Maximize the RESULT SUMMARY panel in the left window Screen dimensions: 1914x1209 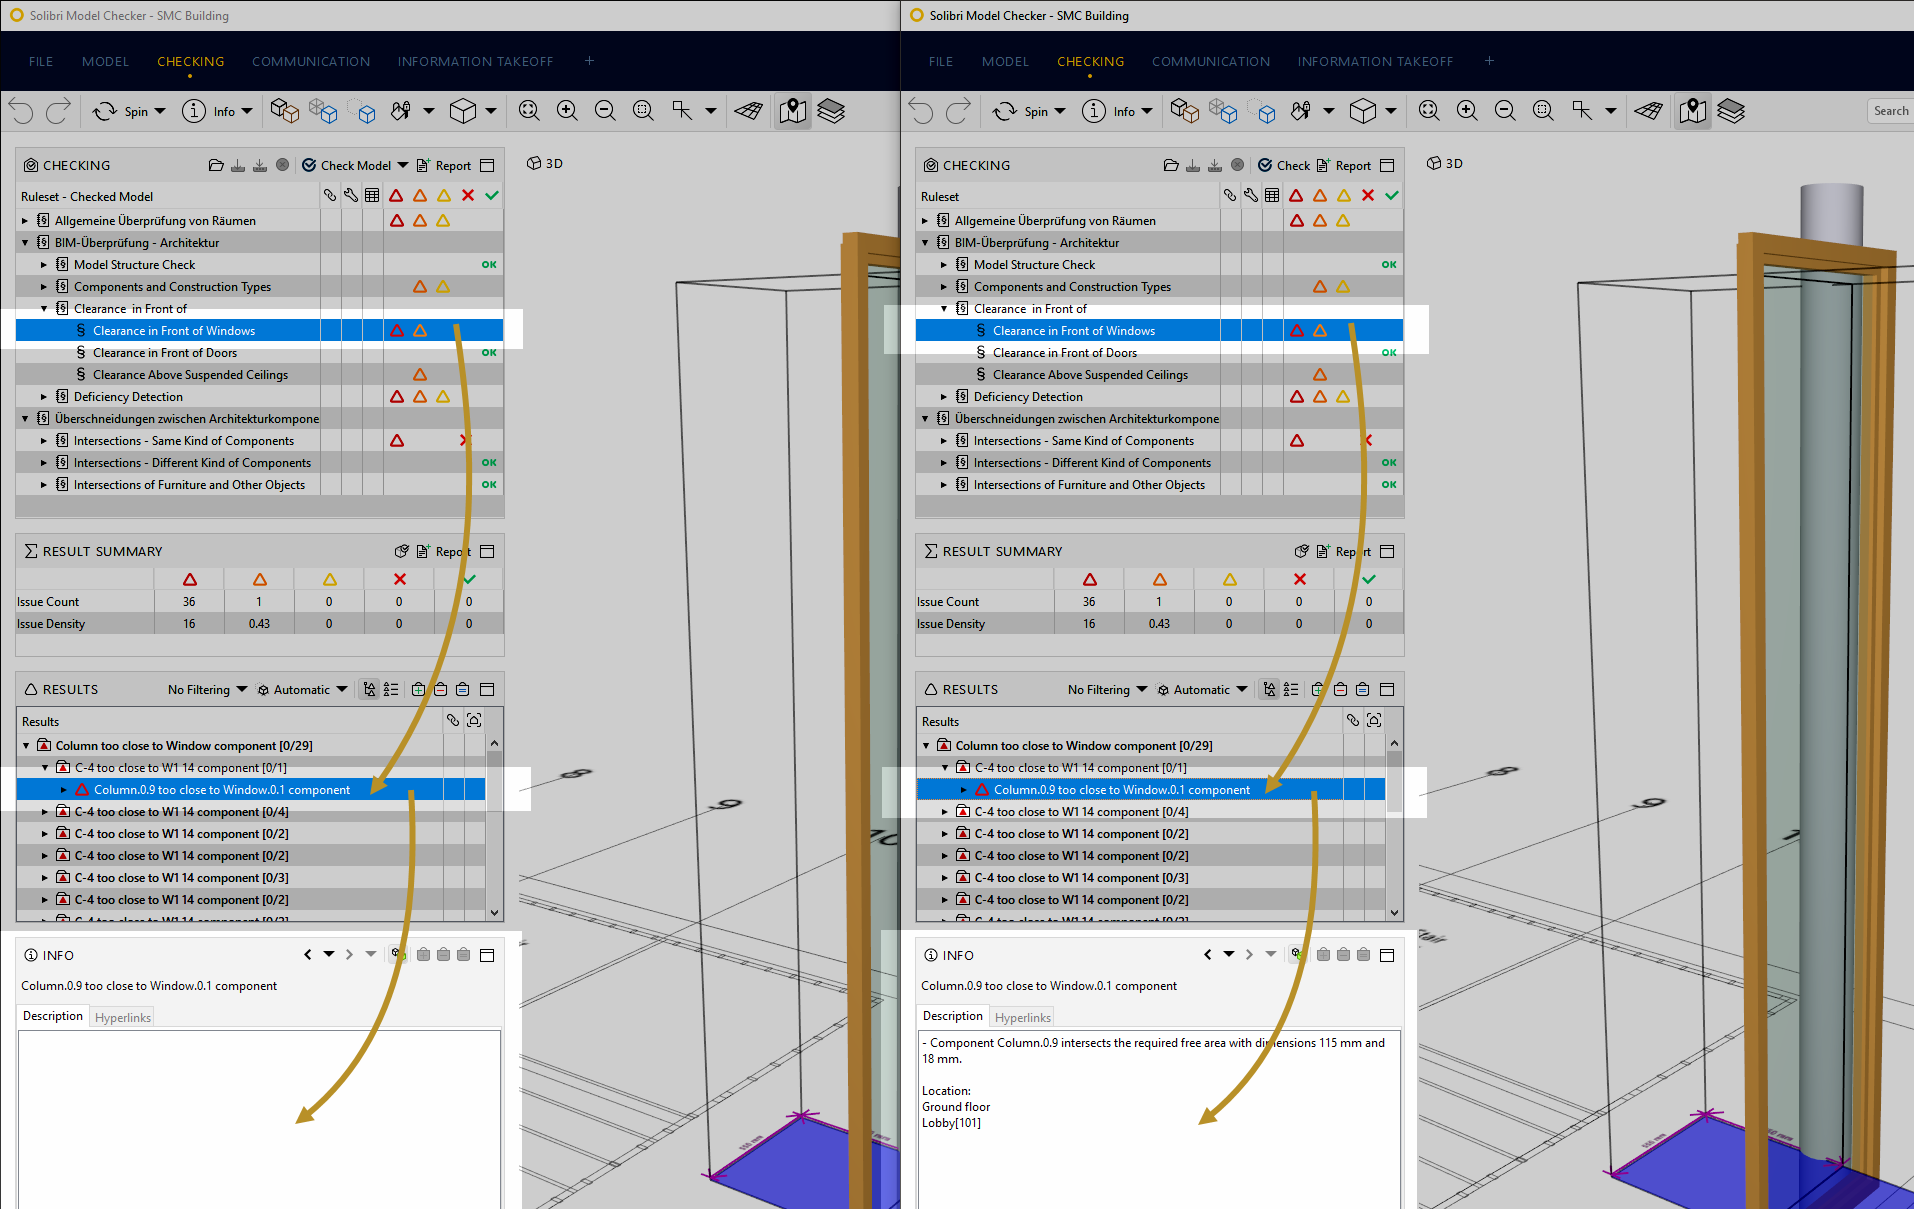[x=487, y=551]
